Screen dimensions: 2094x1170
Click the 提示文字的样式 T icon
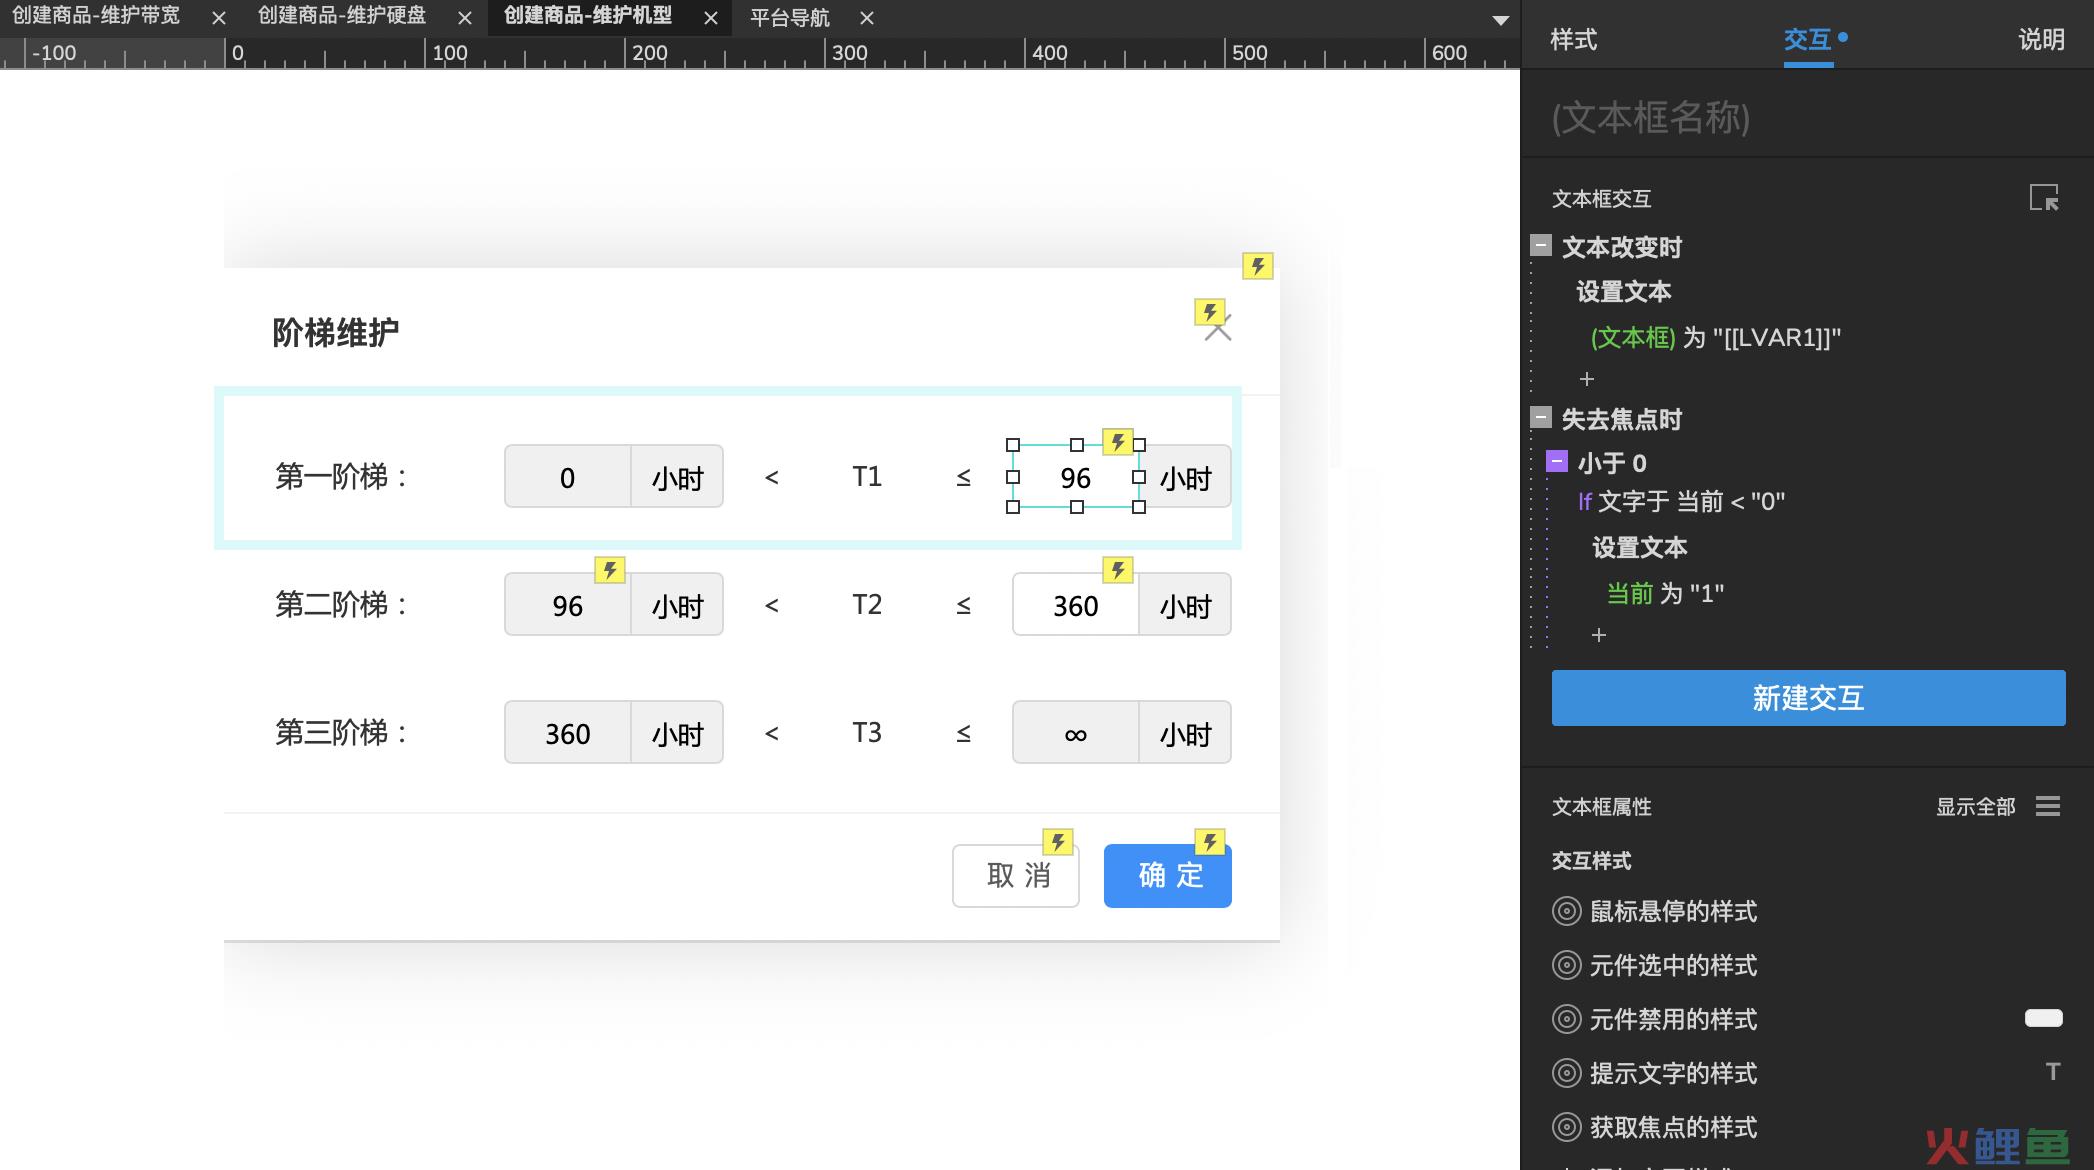point(2052,1072)
